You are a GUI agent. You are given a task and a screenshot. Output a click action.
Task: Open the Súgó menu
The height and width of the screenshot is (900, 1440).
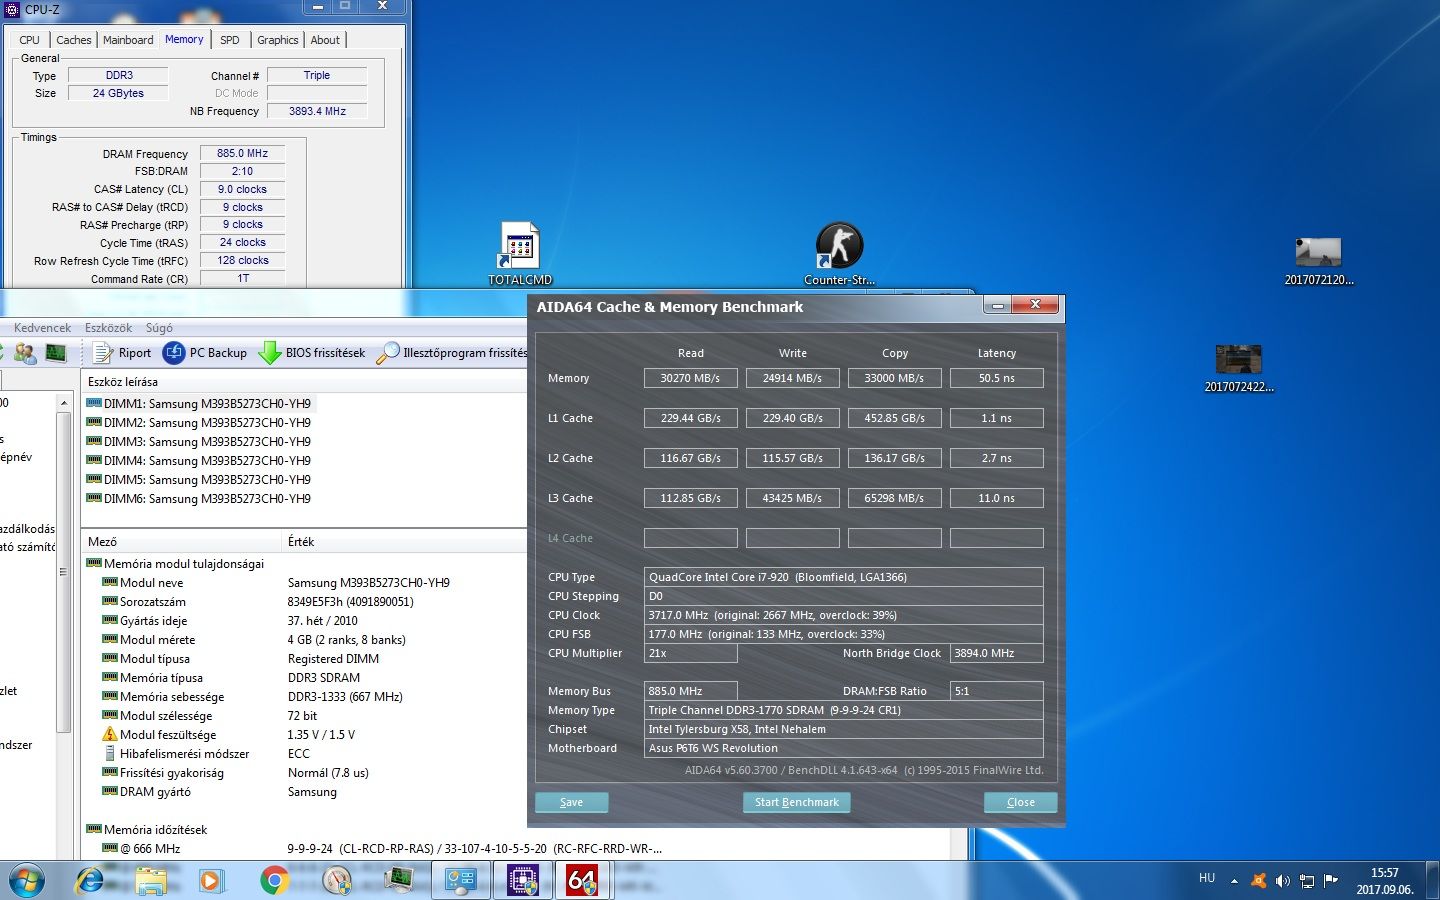159,328
